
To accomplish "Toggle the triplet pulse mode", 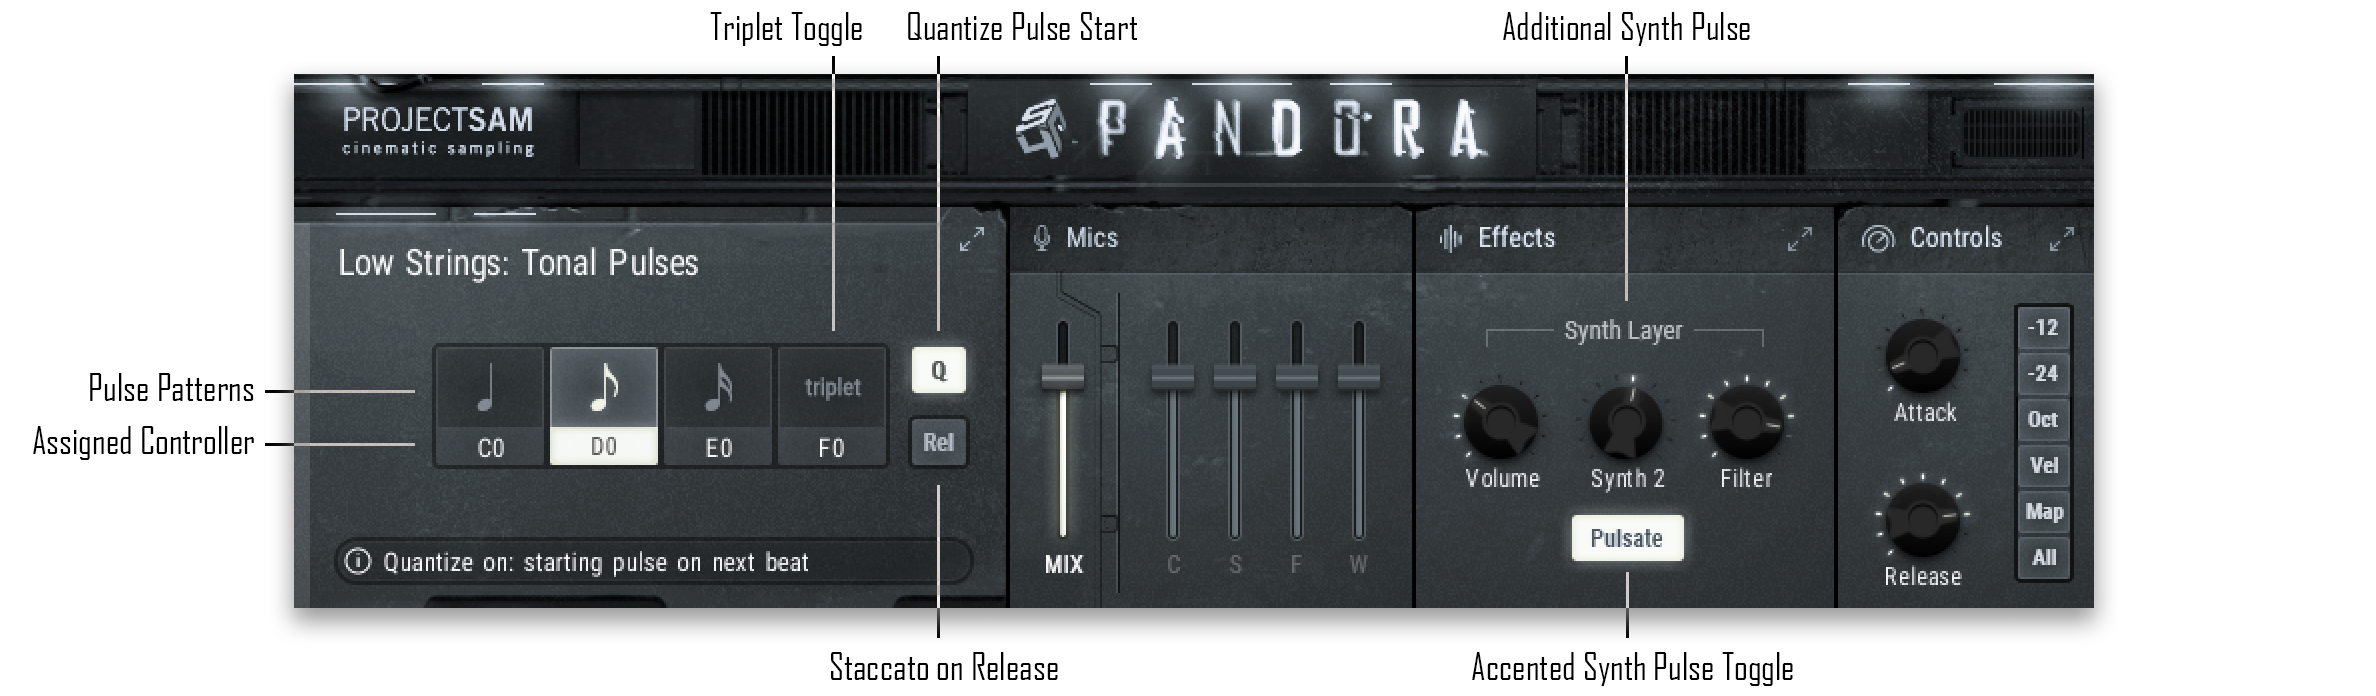I will click(x=832, y=388).
